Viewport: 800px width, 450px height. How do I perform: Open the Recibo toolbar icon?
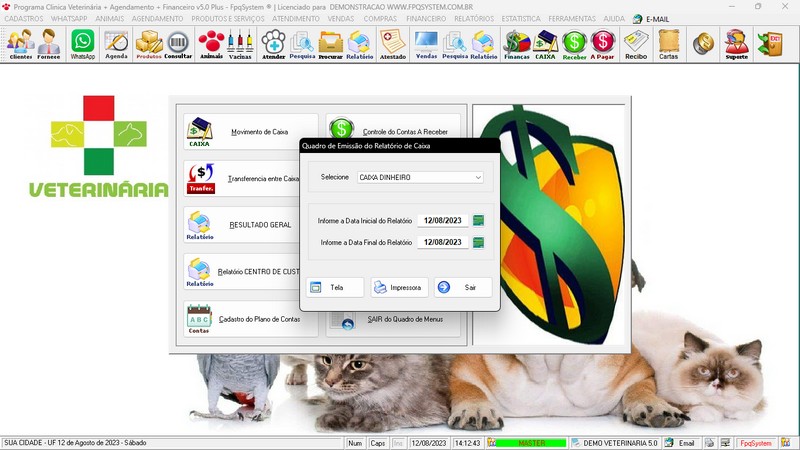(636, 44)
